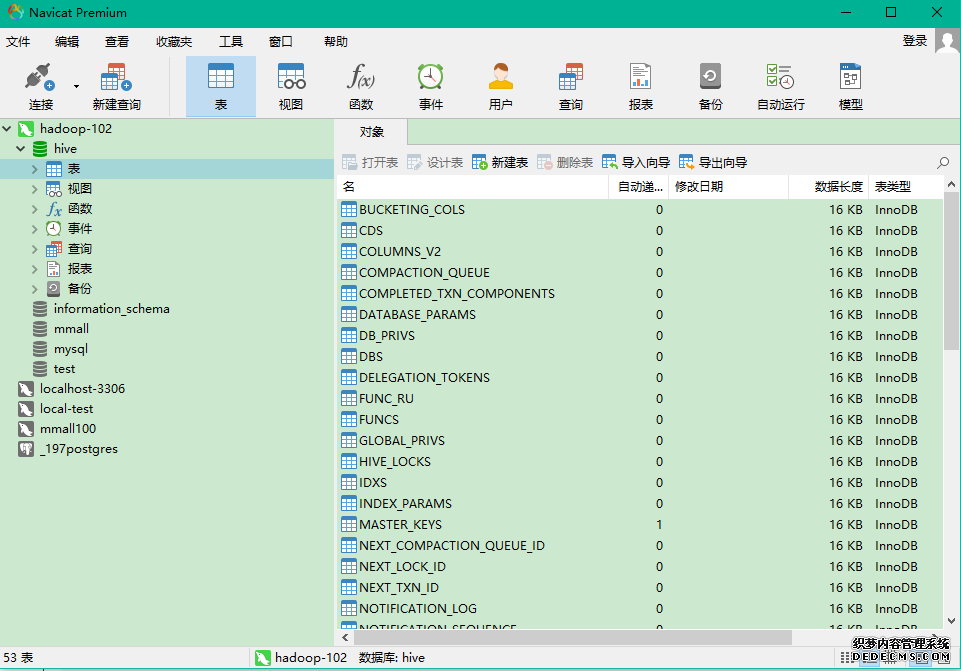Click the search magnifier in the object pane
Viewport: 961px width, 671px height.
coord(943,162)
